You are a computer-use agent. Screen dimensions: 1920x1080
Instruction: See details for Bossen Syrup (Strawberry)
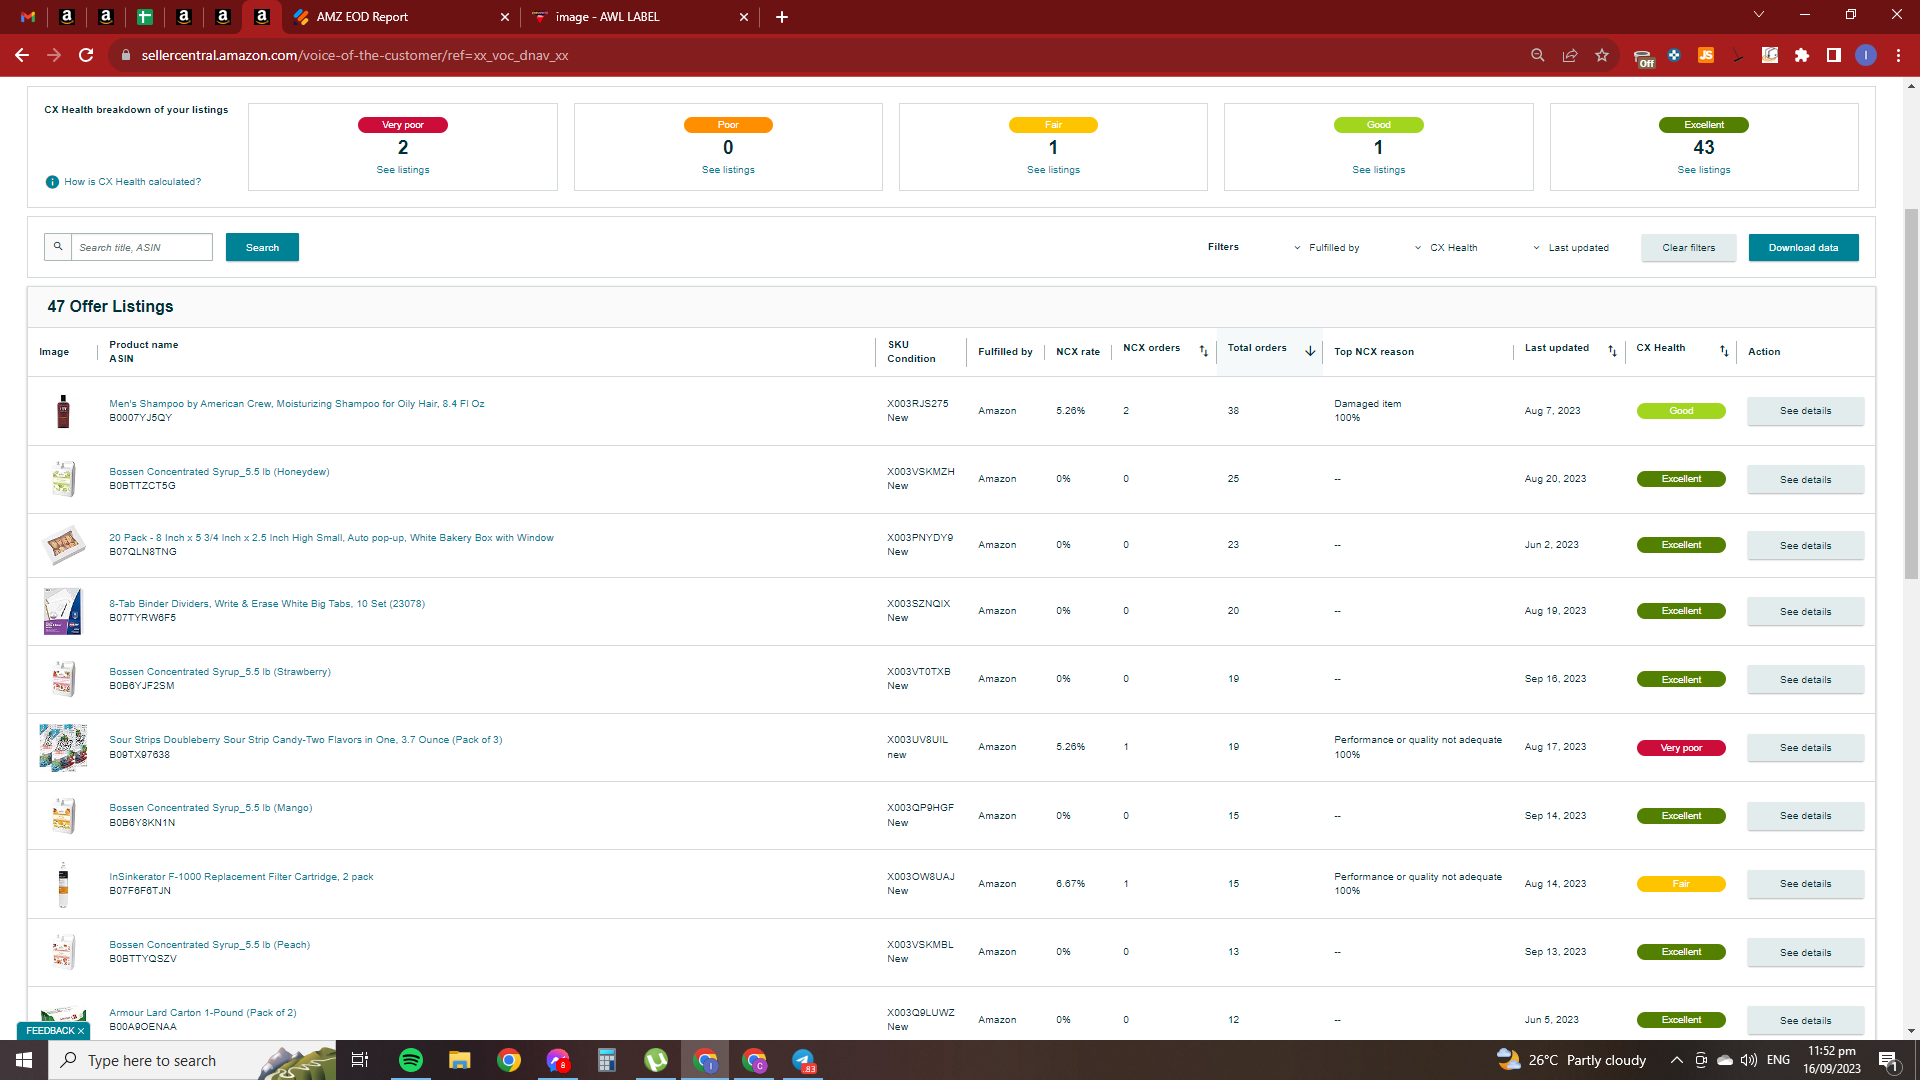coord(1805,680)
